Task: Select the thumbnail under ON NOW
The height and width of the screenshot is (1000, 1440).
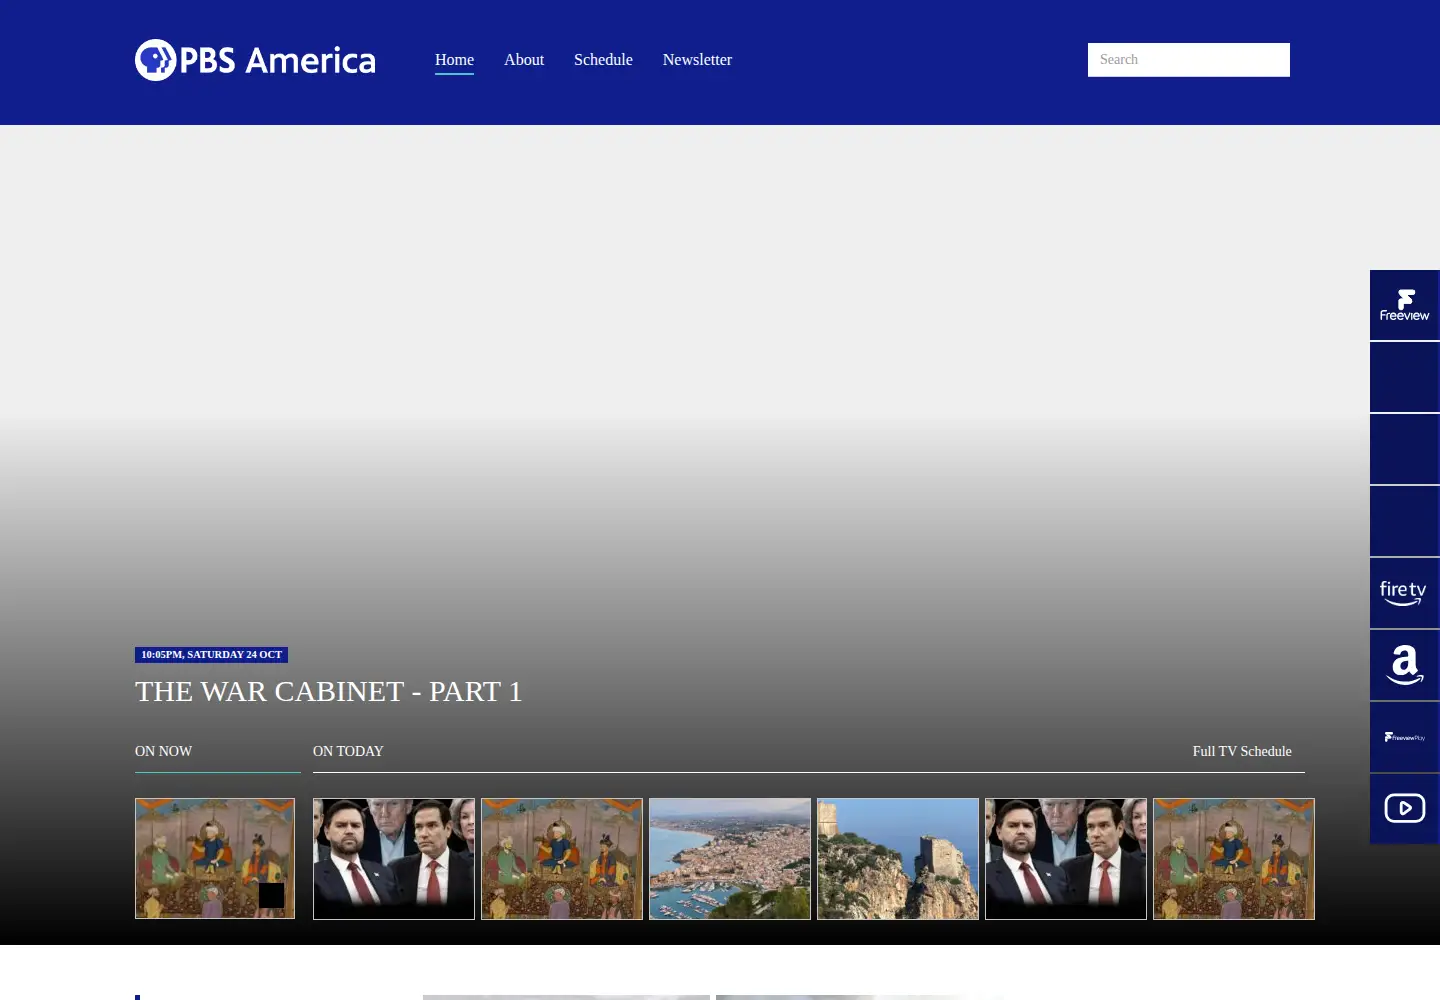Action: (215, 858)
